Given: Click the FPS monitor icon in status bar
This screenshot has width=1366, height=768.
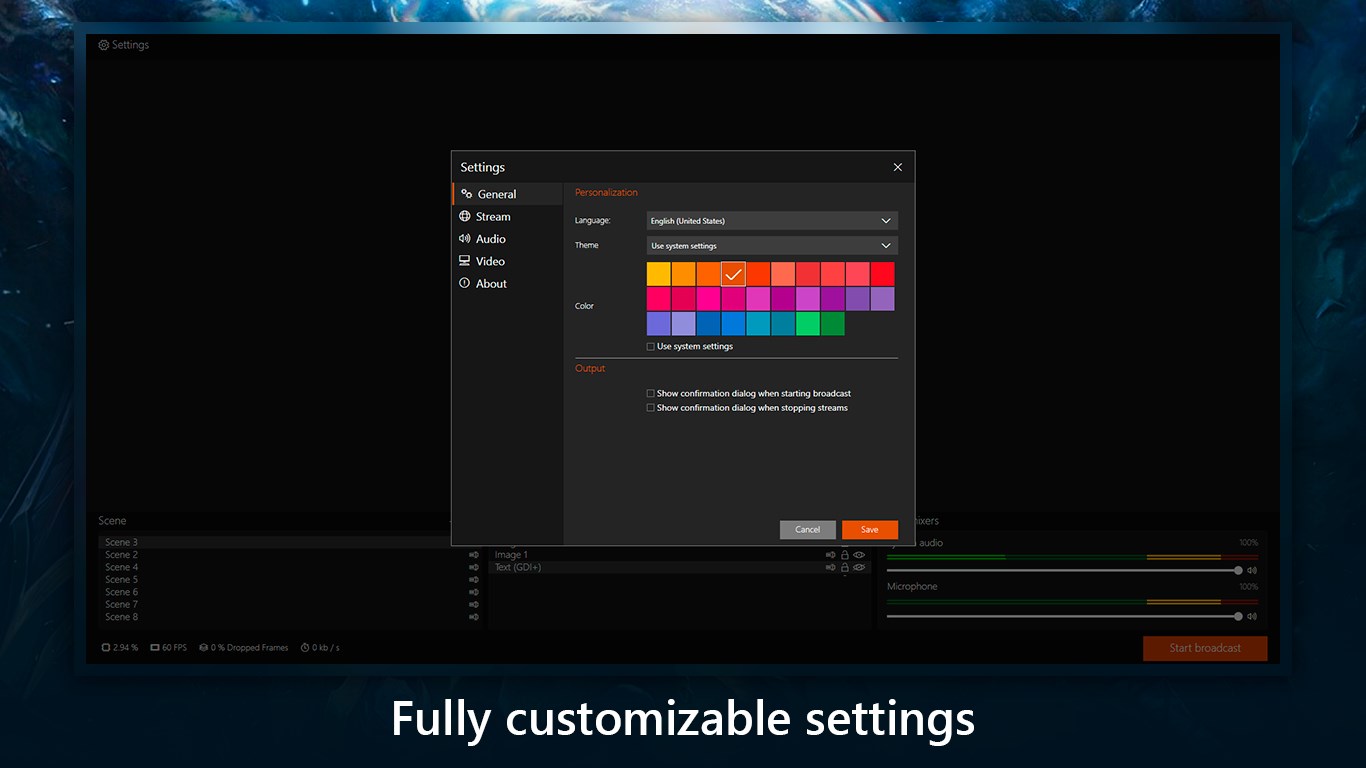Looking at the screenshot, I should pyautogui.click(x=155, y=648).
